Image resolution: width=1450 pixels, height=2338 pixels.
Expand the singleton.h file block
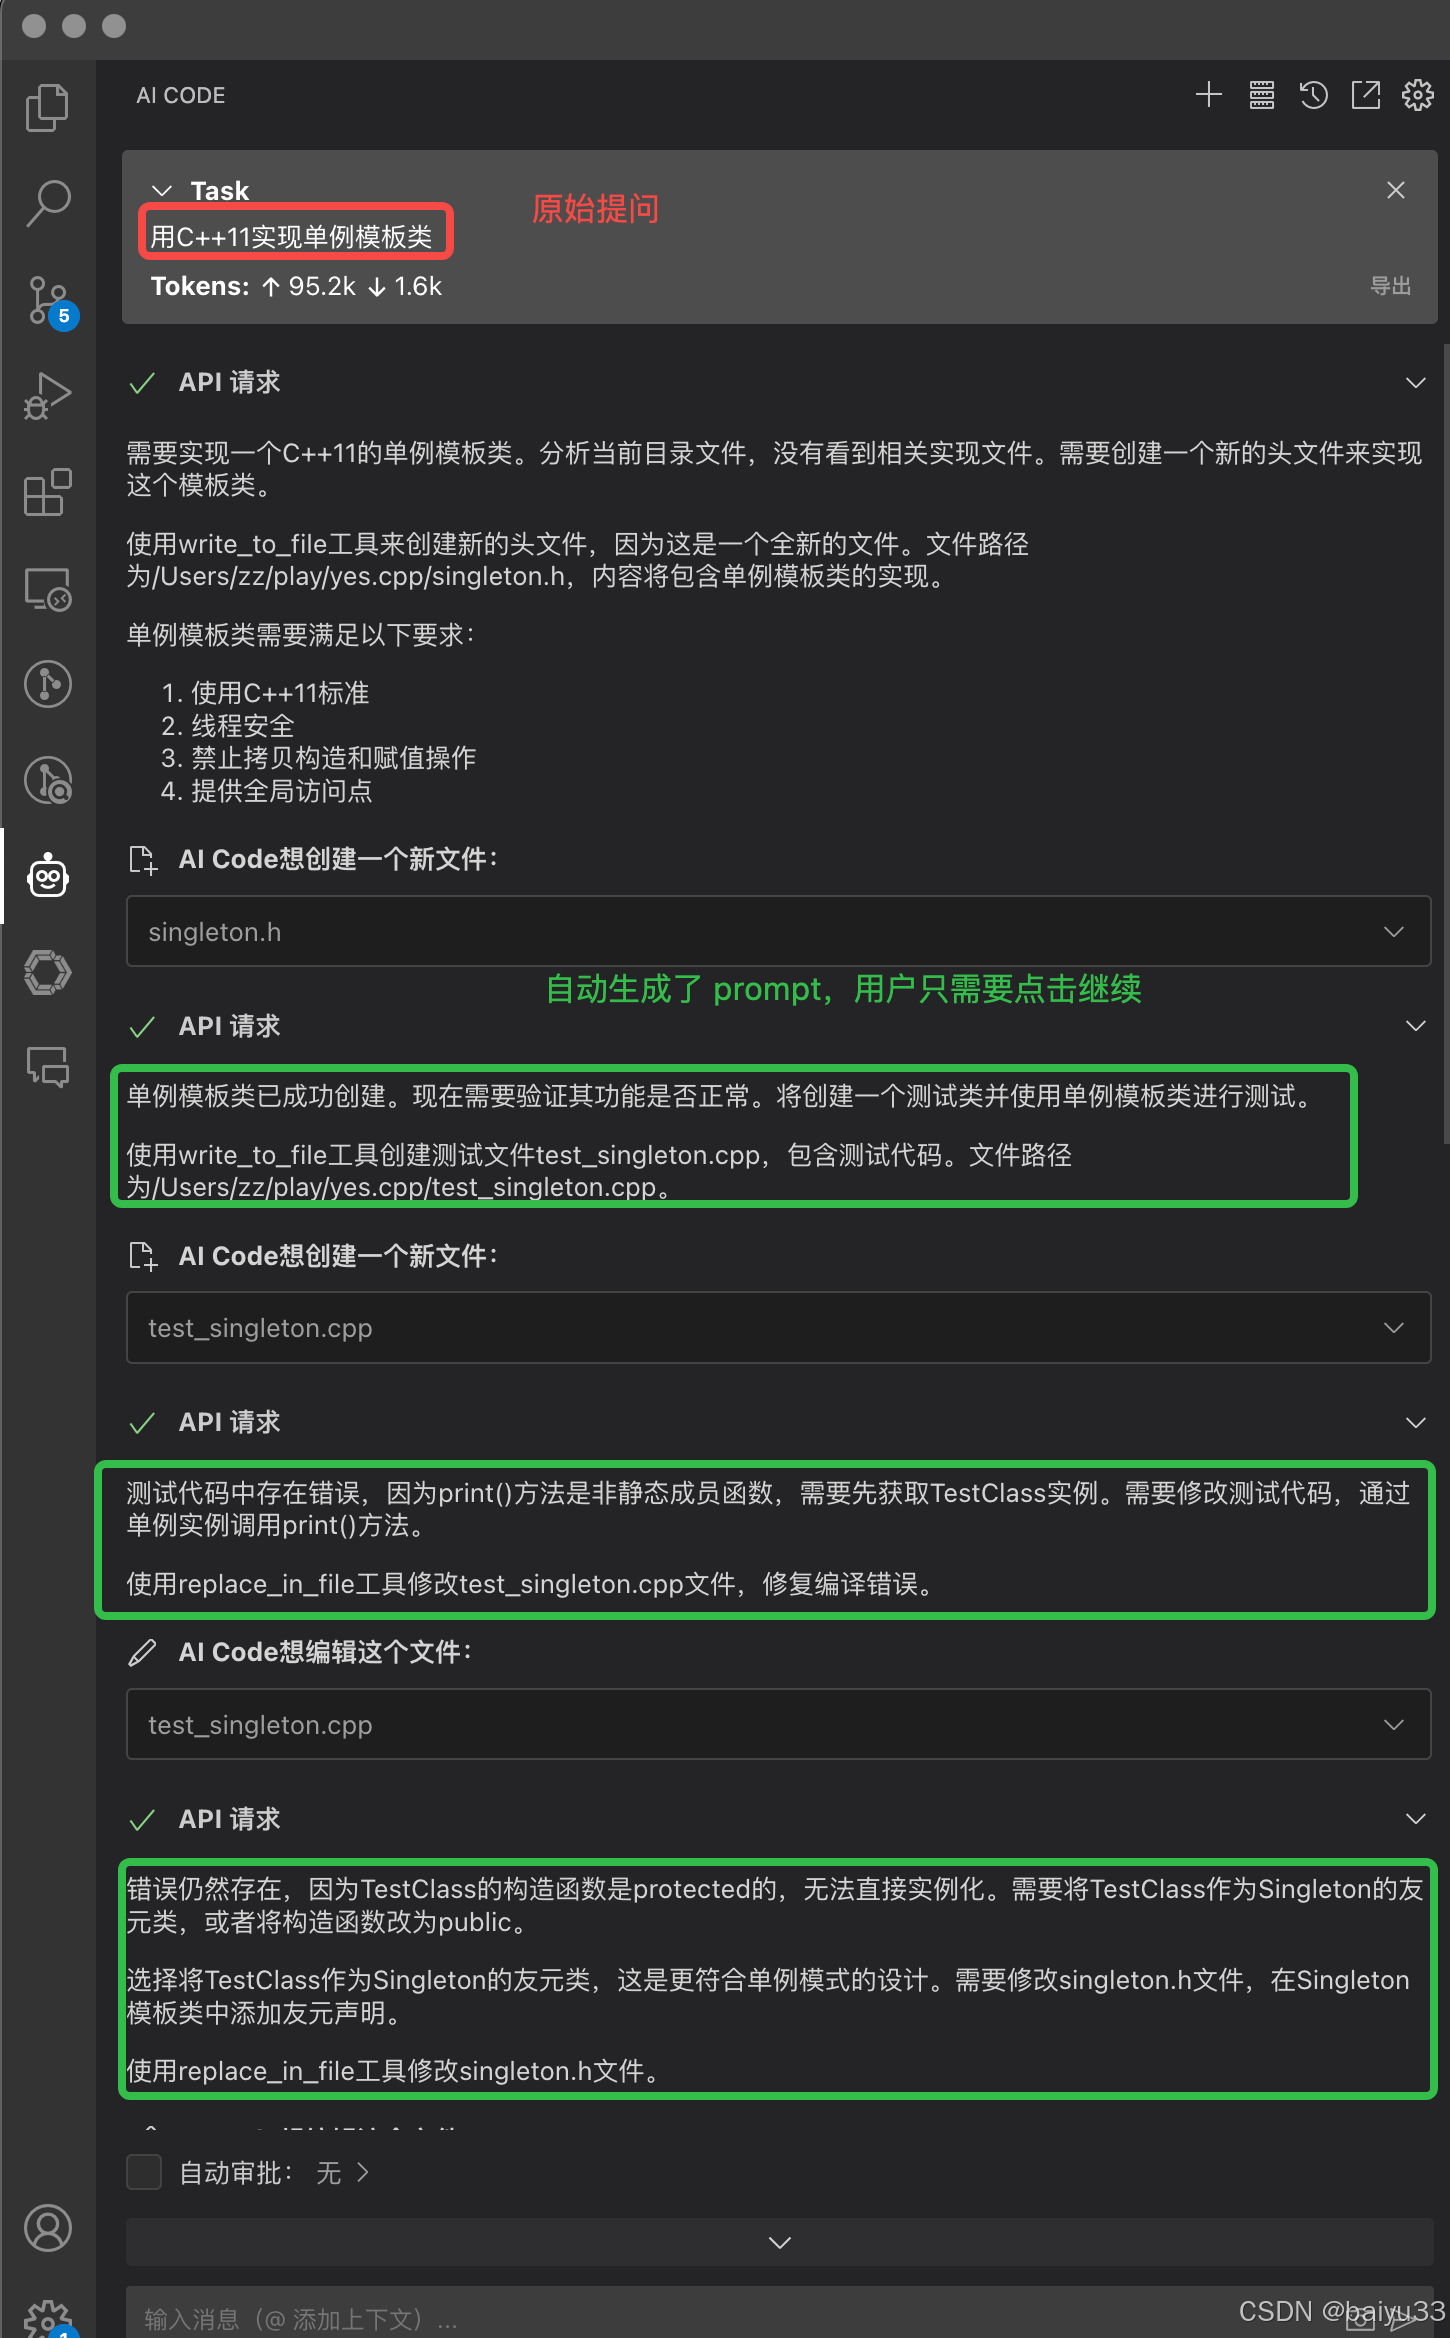(x=778, y=931)
